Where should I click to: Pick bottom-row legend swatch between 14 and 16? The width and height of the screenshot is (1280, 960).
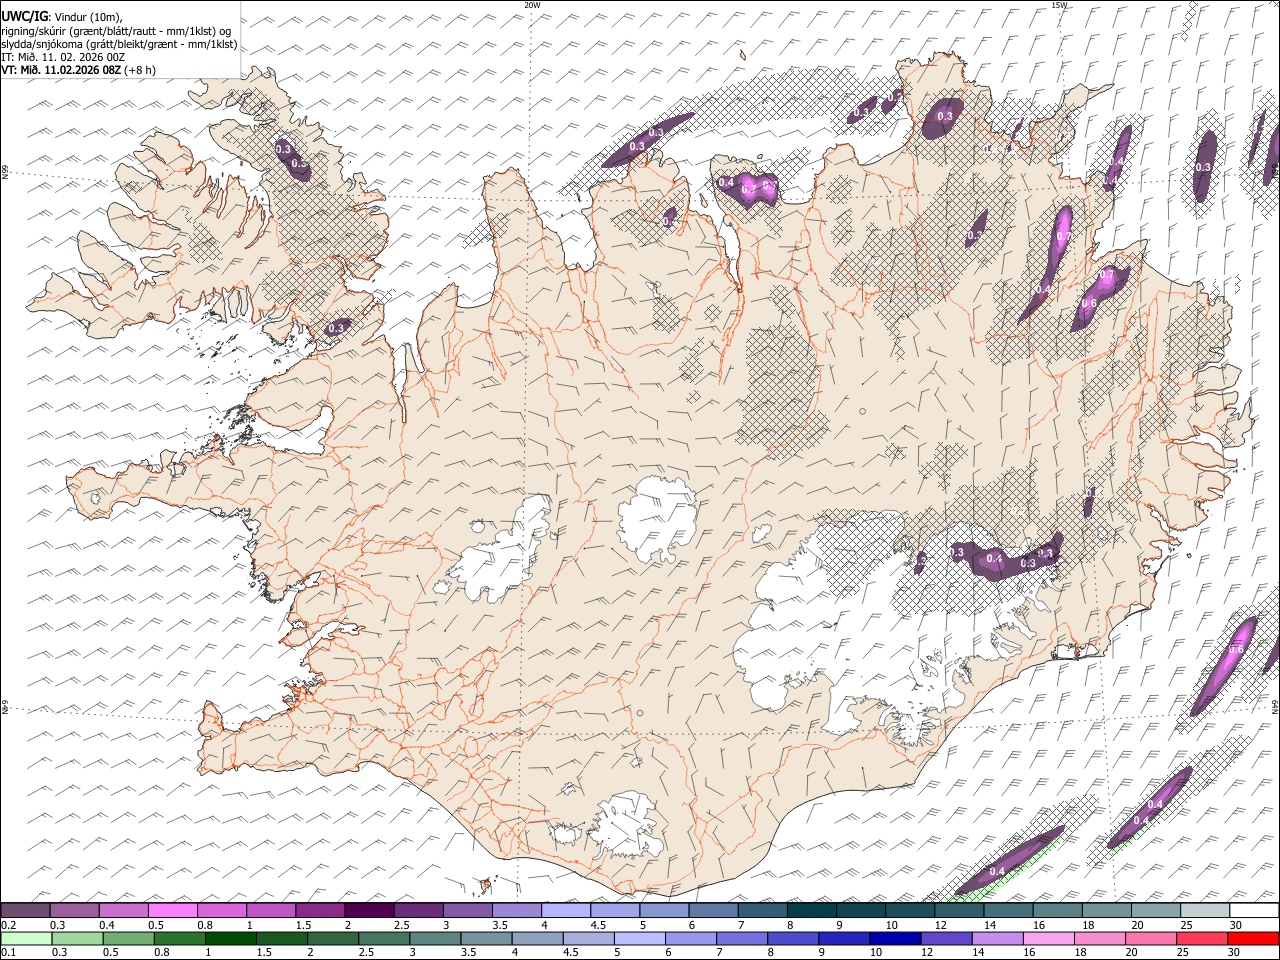tap(998, 939)
